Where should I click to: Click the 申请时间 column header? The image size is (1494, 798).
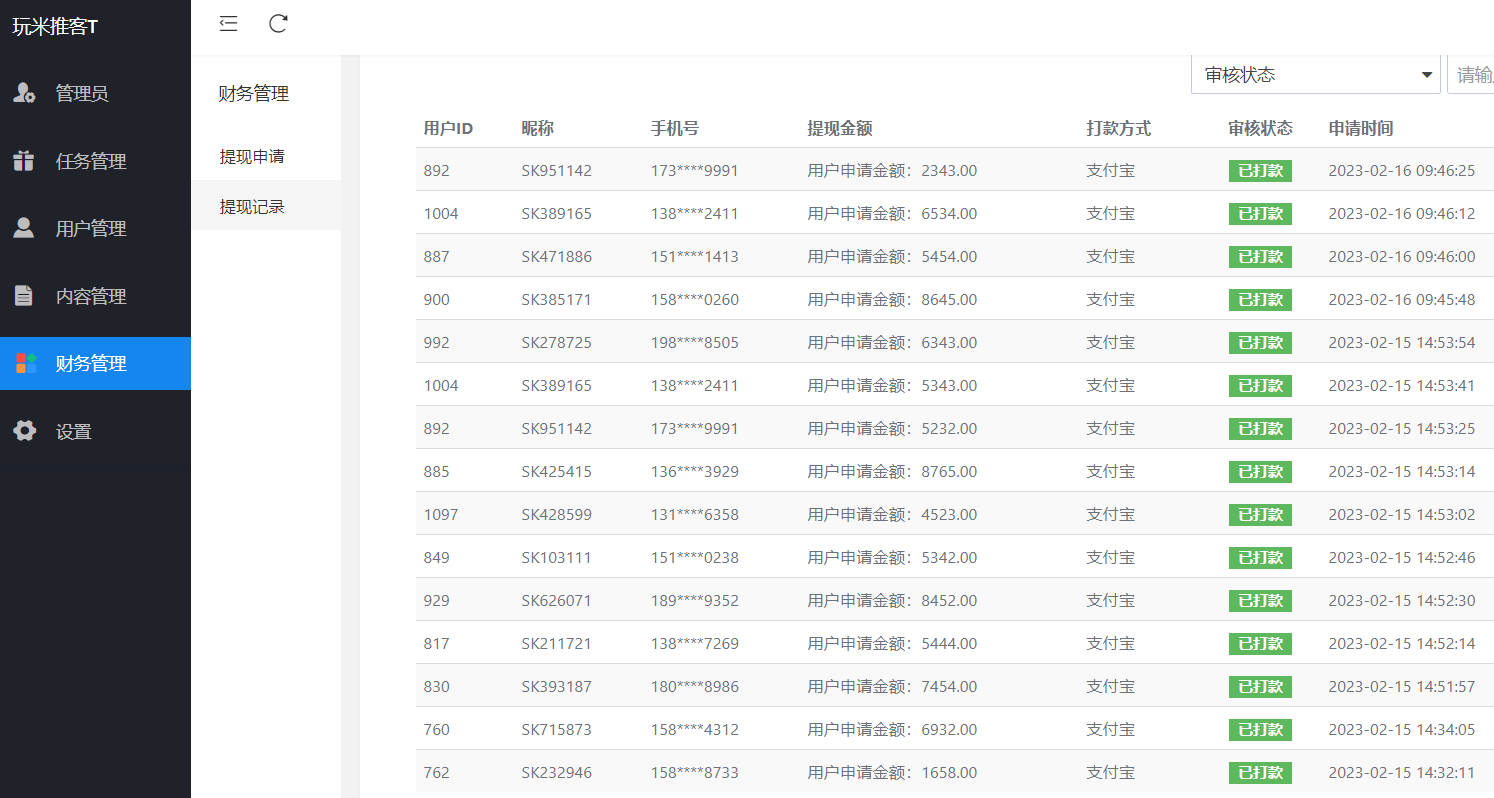tap(1360, 128)
